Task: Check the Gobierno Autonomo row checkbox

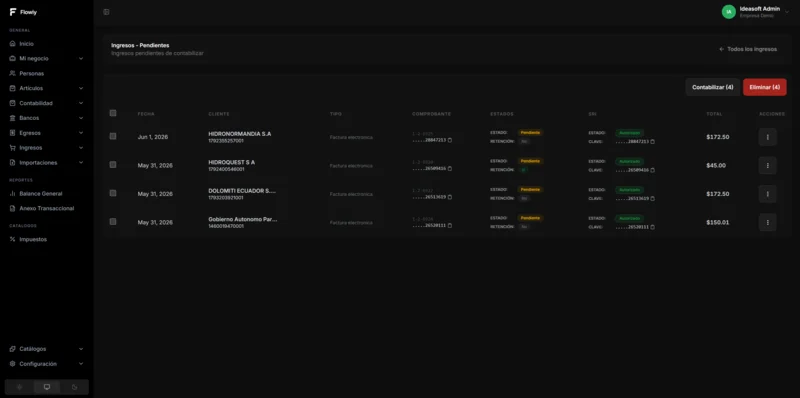Action: pyautogui.click(x=113, y=222)
